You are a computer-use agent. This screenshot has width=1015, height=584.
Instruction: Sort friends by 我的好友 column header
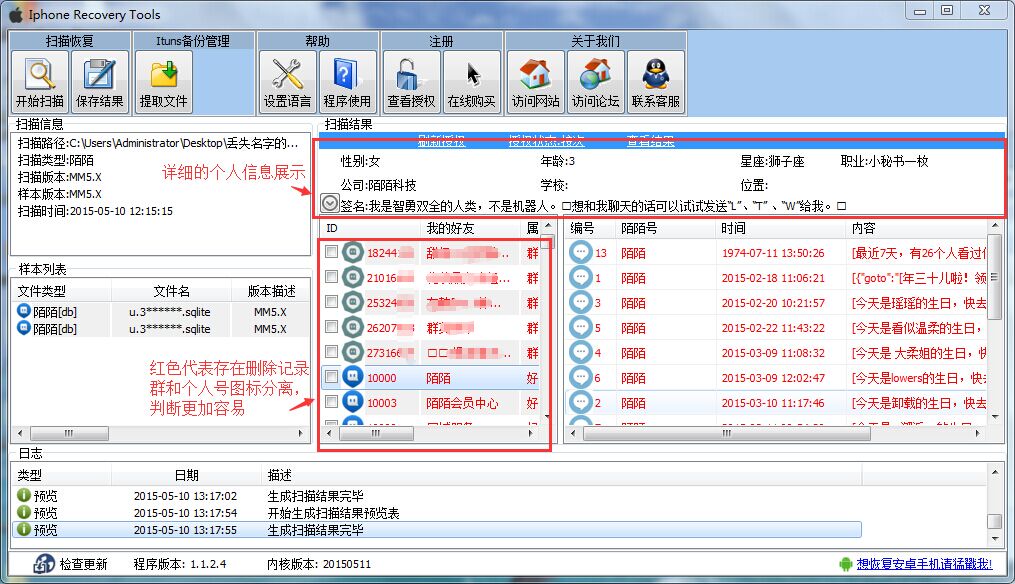tap(471, 228)
